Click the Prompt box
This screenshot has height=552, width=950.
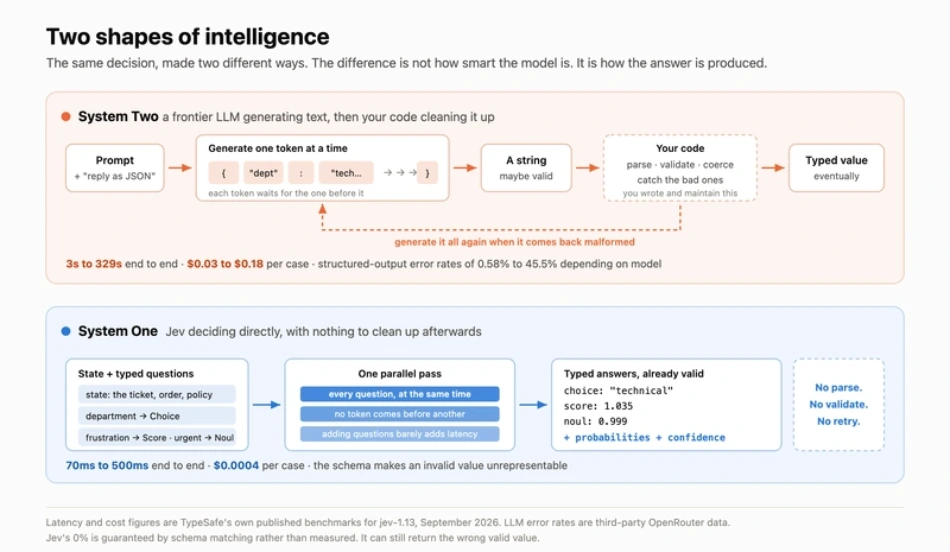pyautogui.click(x=115, y=168)
